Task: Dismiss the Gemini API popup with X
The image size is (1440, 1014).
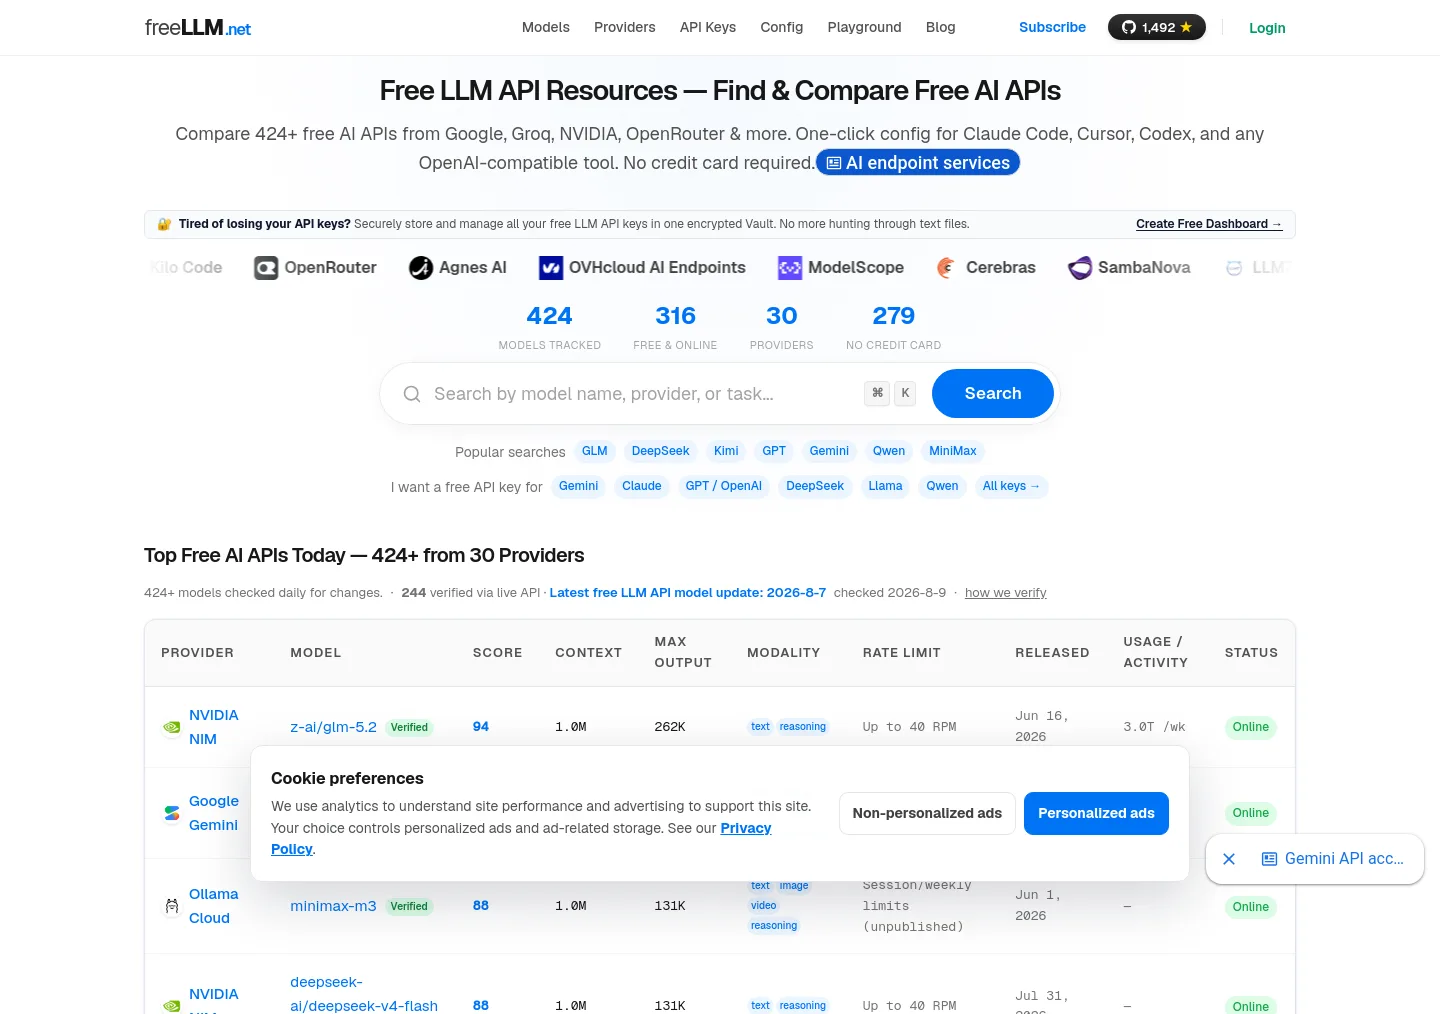Action: pos(1229,859)
